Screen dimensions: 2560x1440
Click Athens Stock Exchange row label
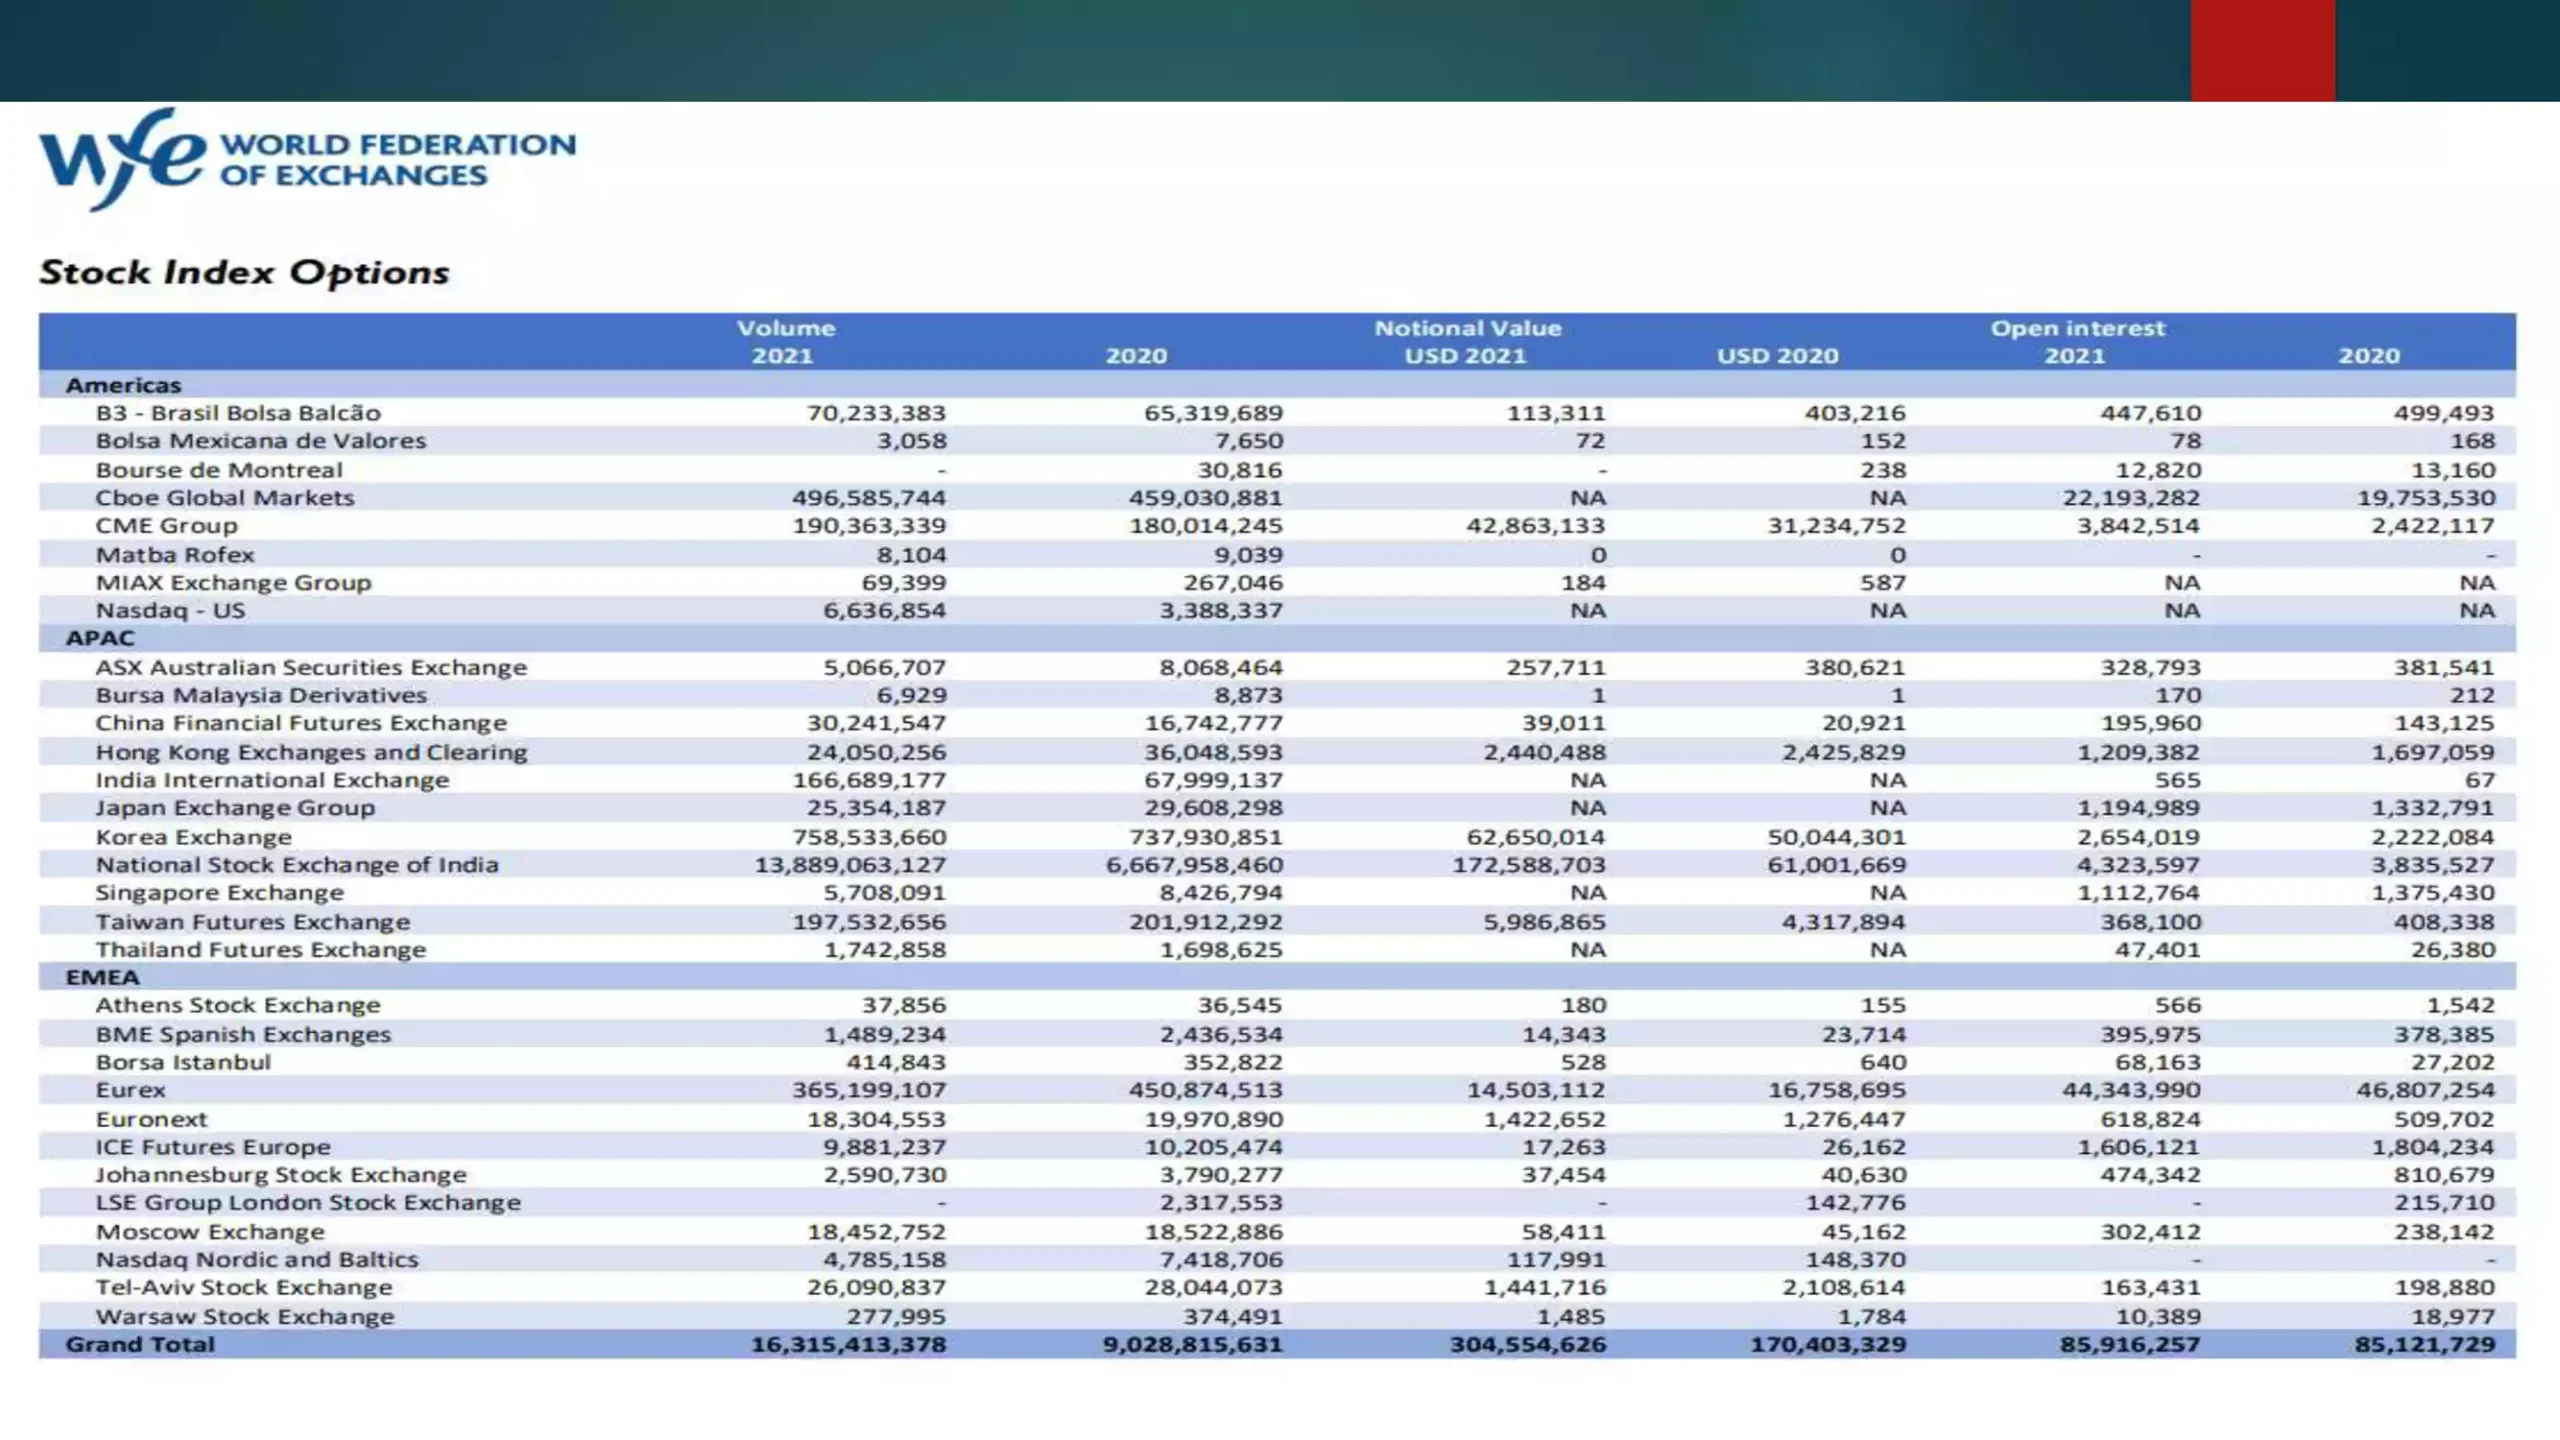[238, 1006]
